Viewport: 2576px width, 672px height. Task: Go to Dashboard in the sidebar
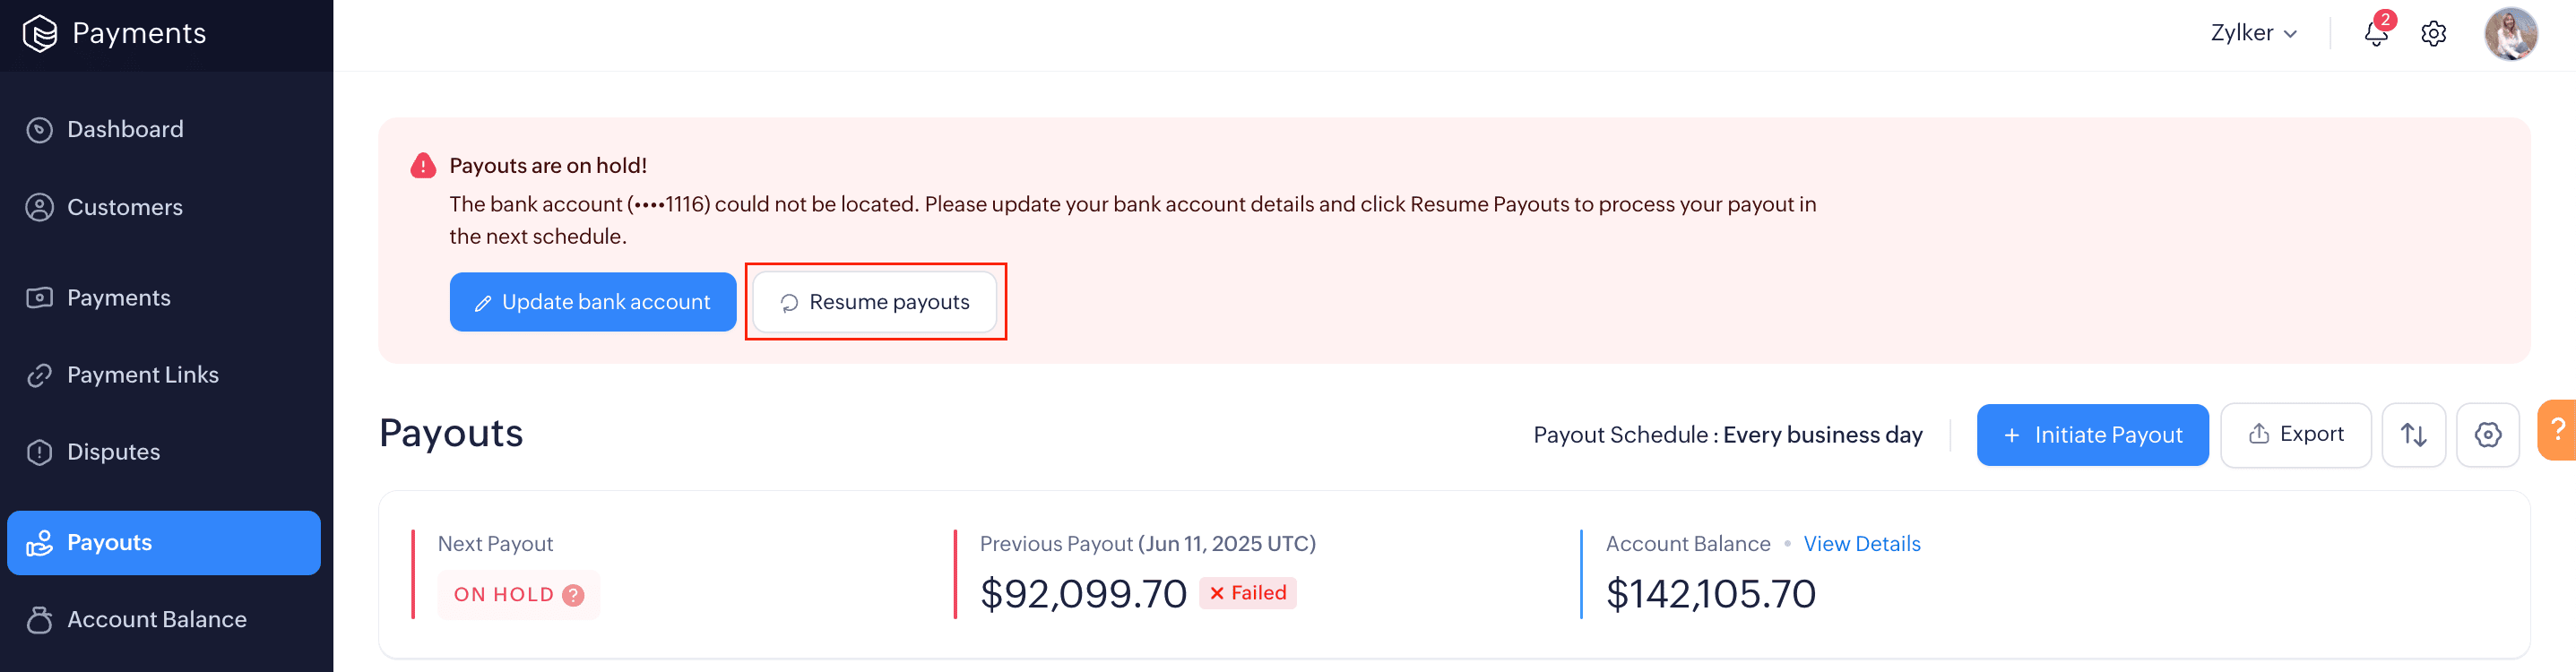125,130
